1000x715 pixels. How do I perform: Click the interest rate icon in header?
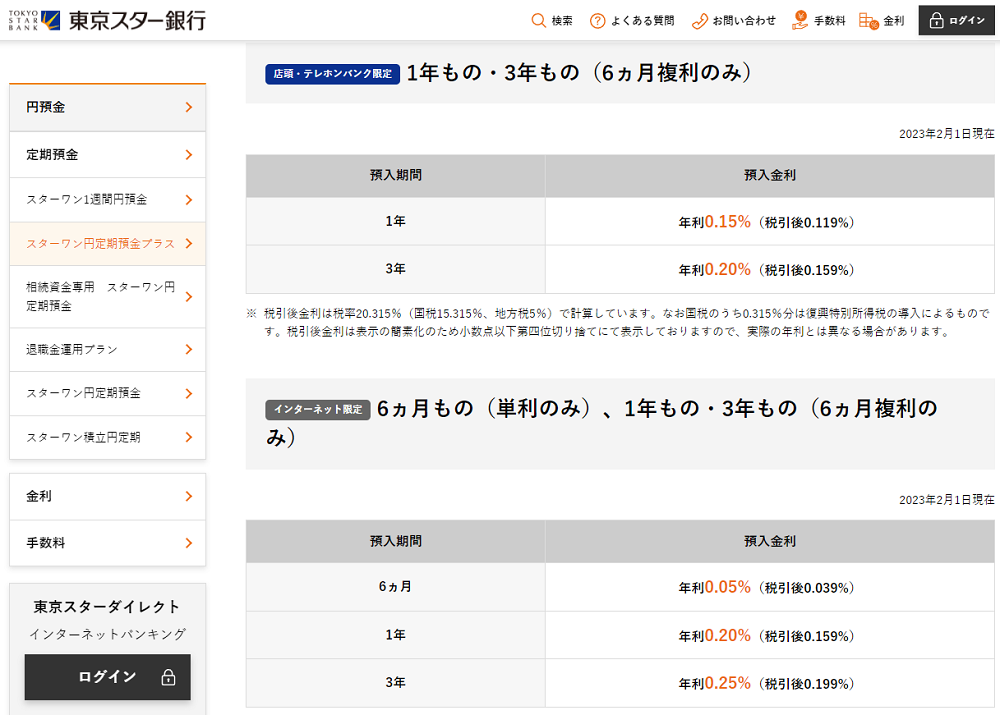pos(869,21)
